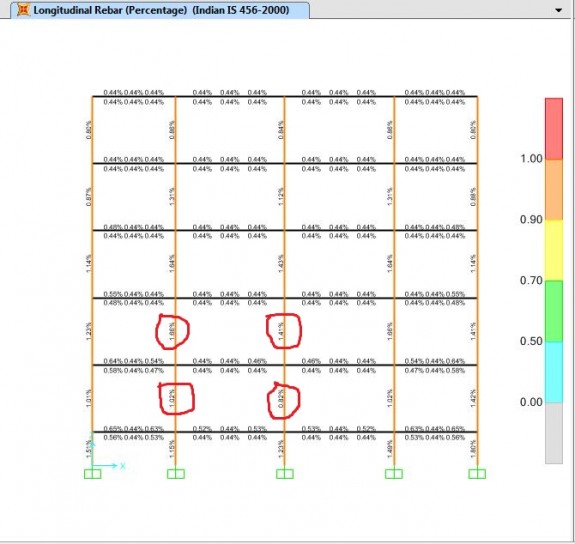Select the Longitudinal Rebar (Percentage) tab
Screen dimensions: 575x544
tap(160, 10)
